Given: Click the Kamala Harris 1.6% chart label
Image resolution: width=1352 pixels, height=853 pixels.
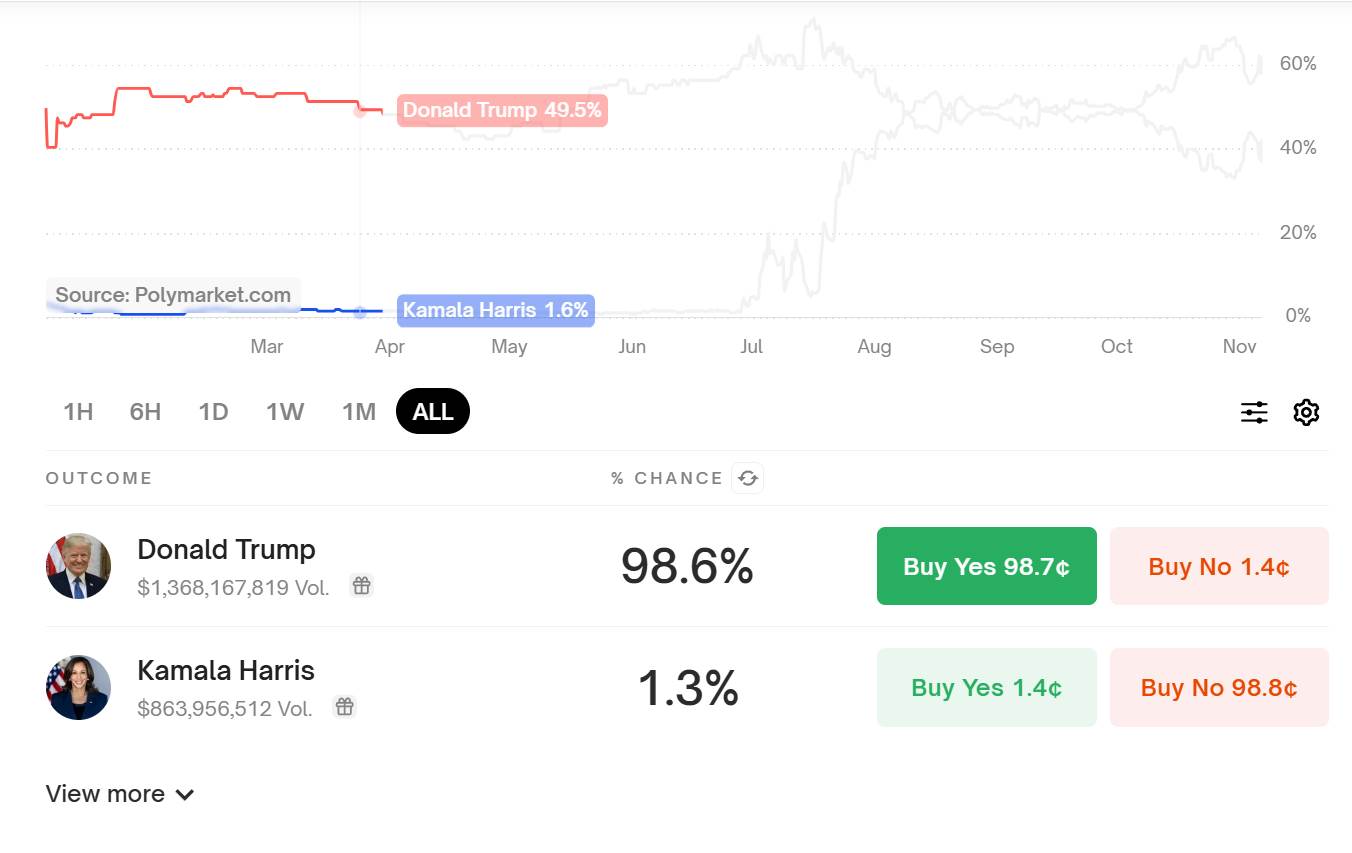Looking at the screenshot, I should pyautogui.click(x=496, y=310).
